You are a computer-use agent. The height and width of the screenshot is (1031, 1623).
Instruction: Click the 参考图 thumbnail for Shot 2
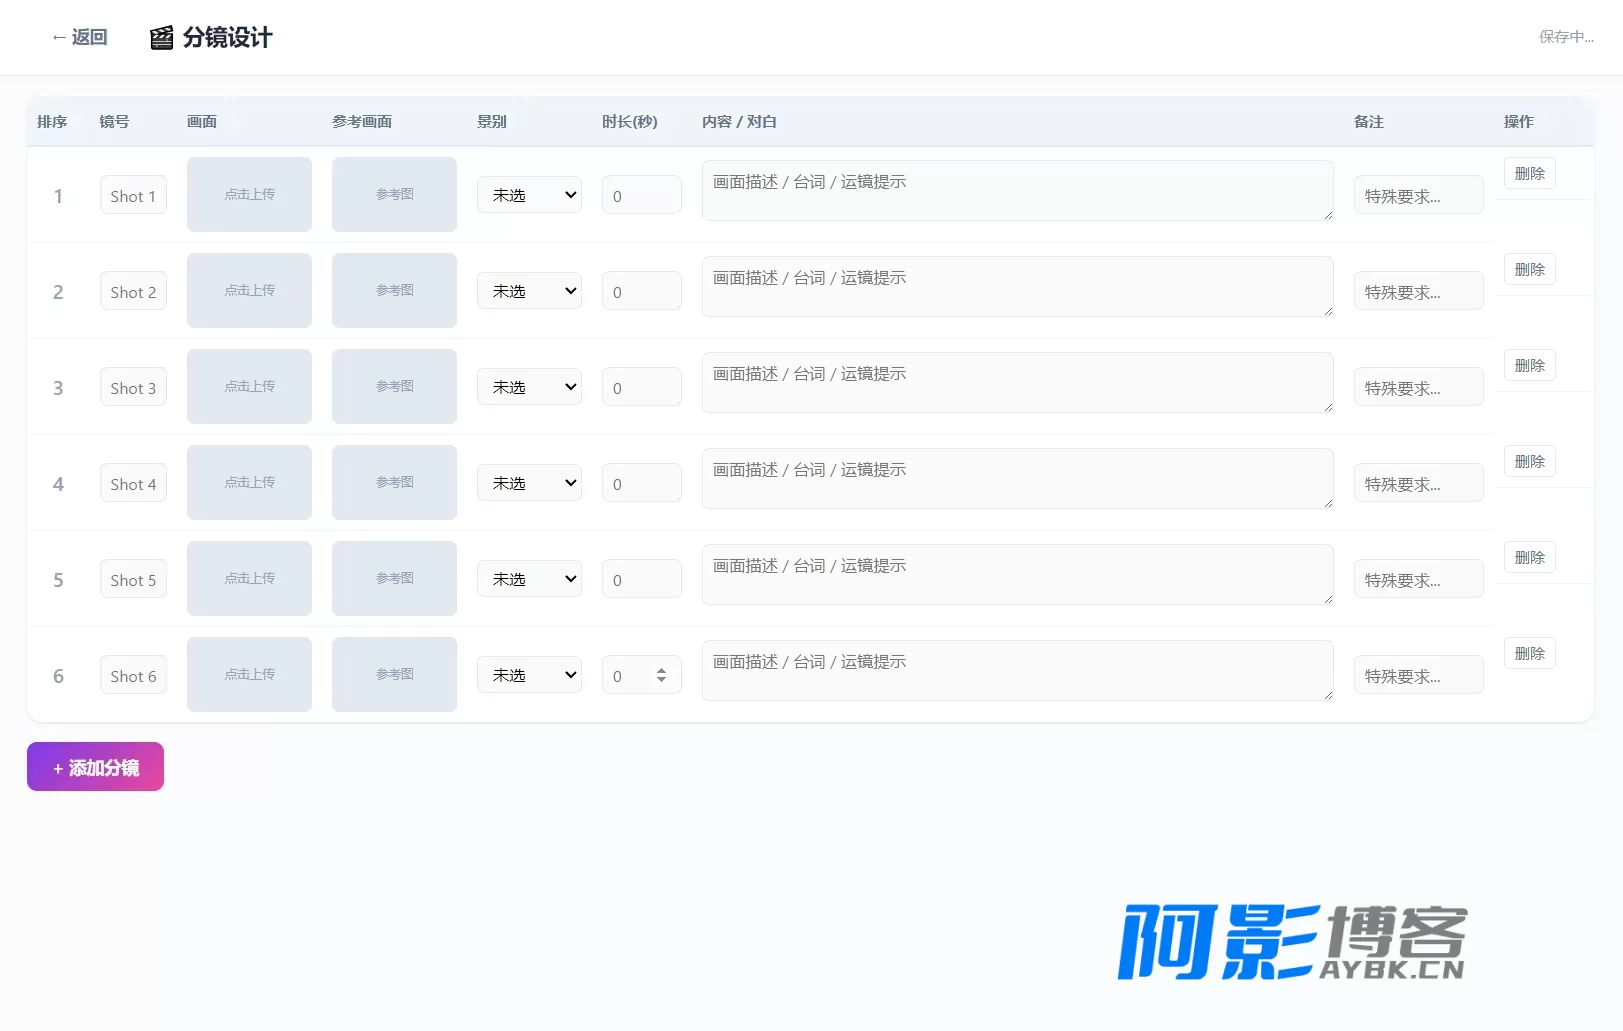point(394,290)
